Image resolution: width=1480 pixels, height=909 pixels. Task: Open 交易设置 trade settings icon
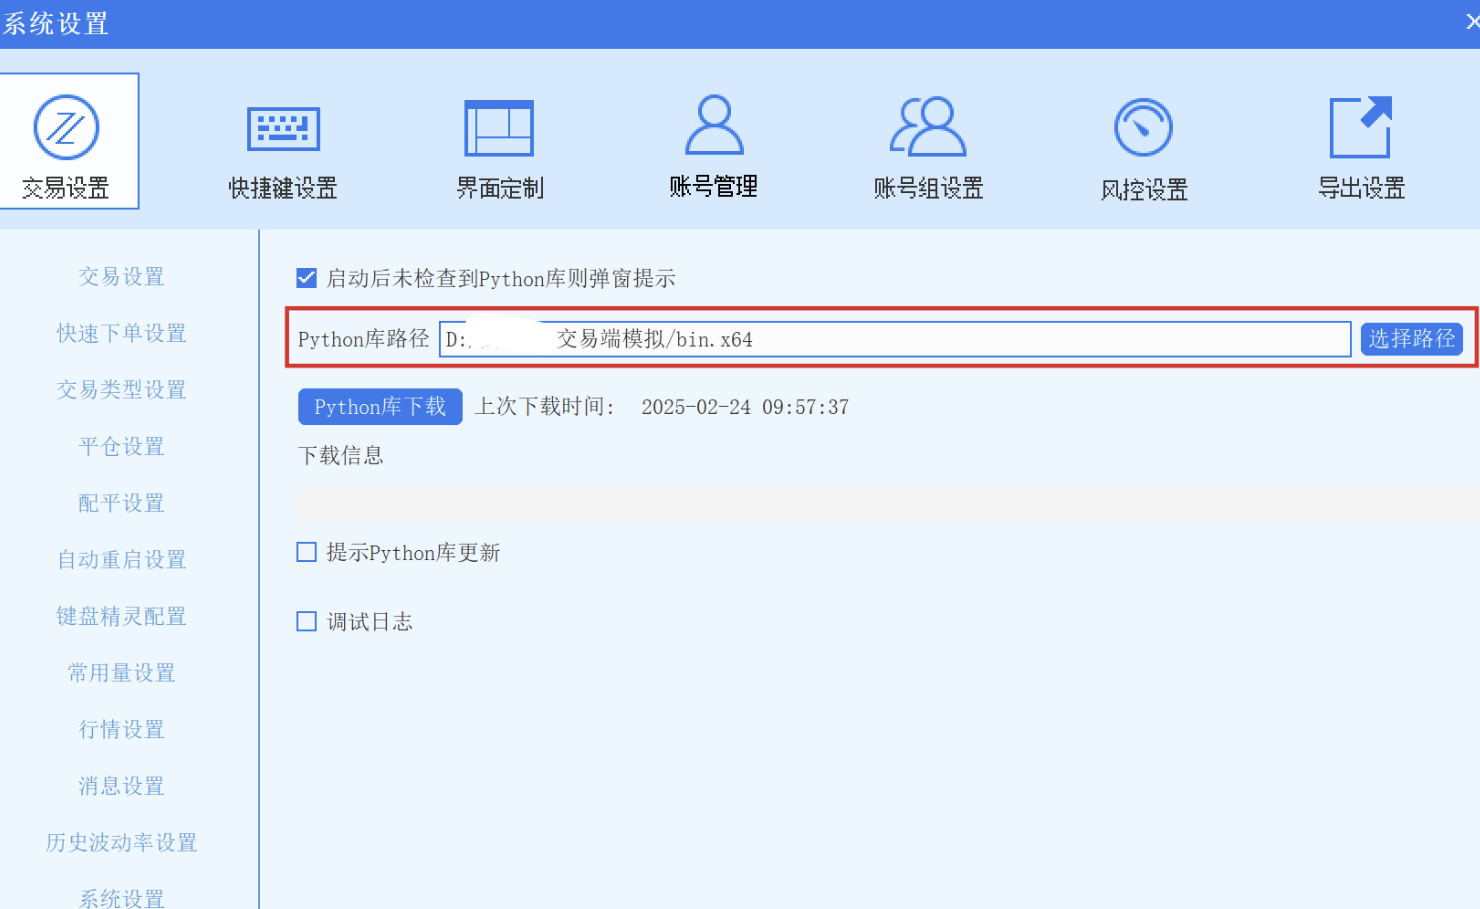[x=68, y=140]
